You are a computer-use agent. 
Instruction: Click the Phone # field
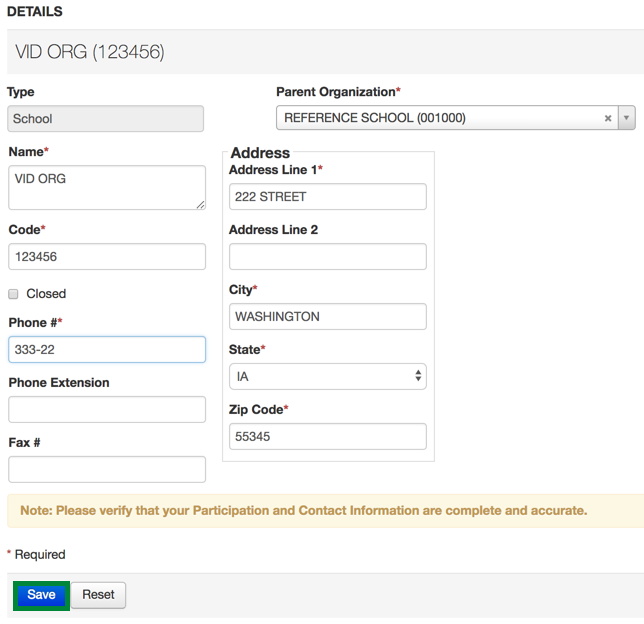click(x=106, y=349)
